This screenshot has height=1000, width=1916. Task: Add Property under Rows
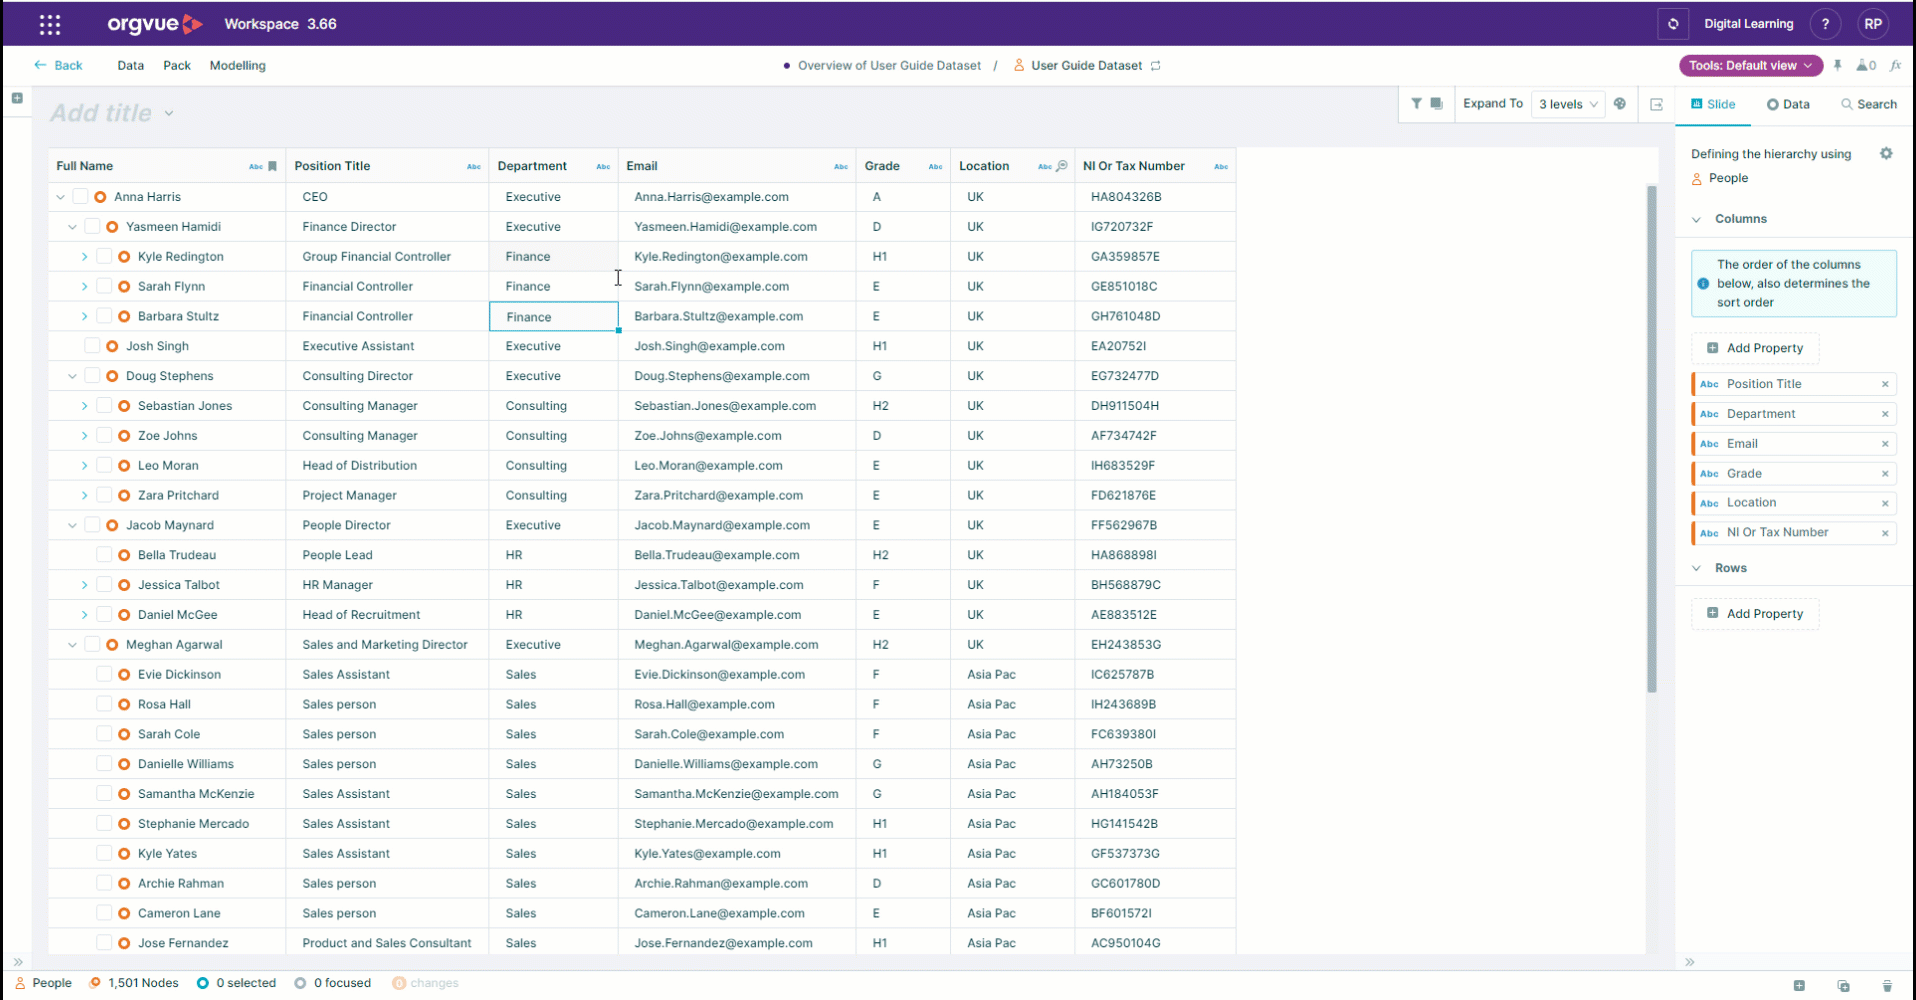pyautogui.click(x=1755, y=614)
